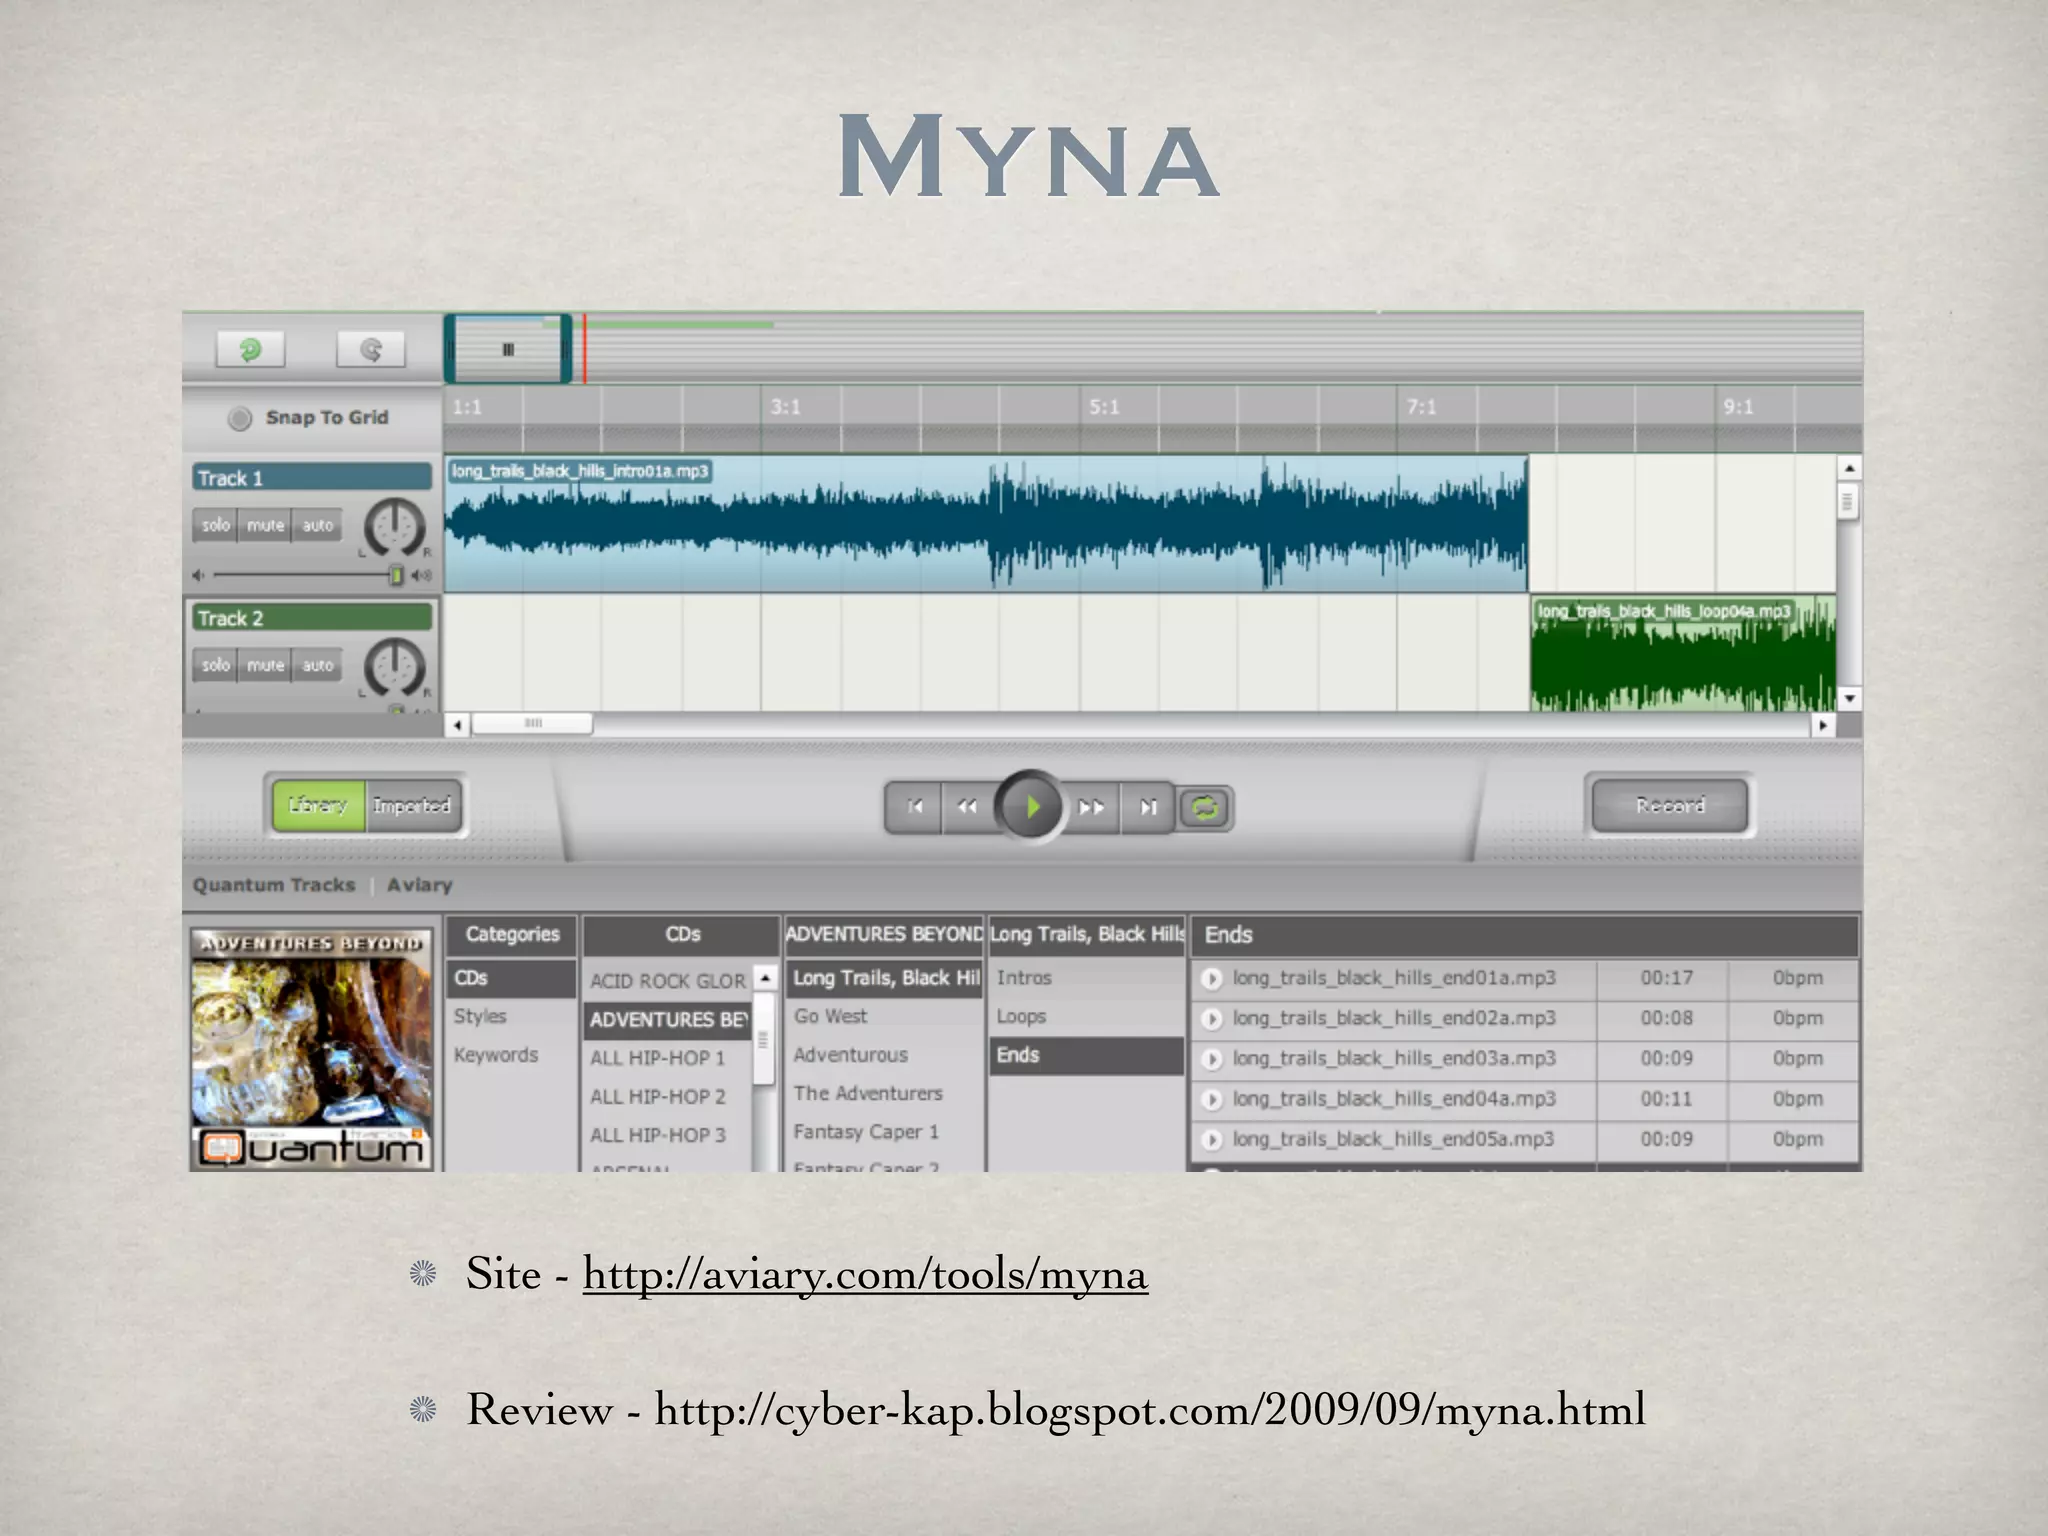Skip to start of song
Screen dimensions: 2048x1536
point(914,807)
